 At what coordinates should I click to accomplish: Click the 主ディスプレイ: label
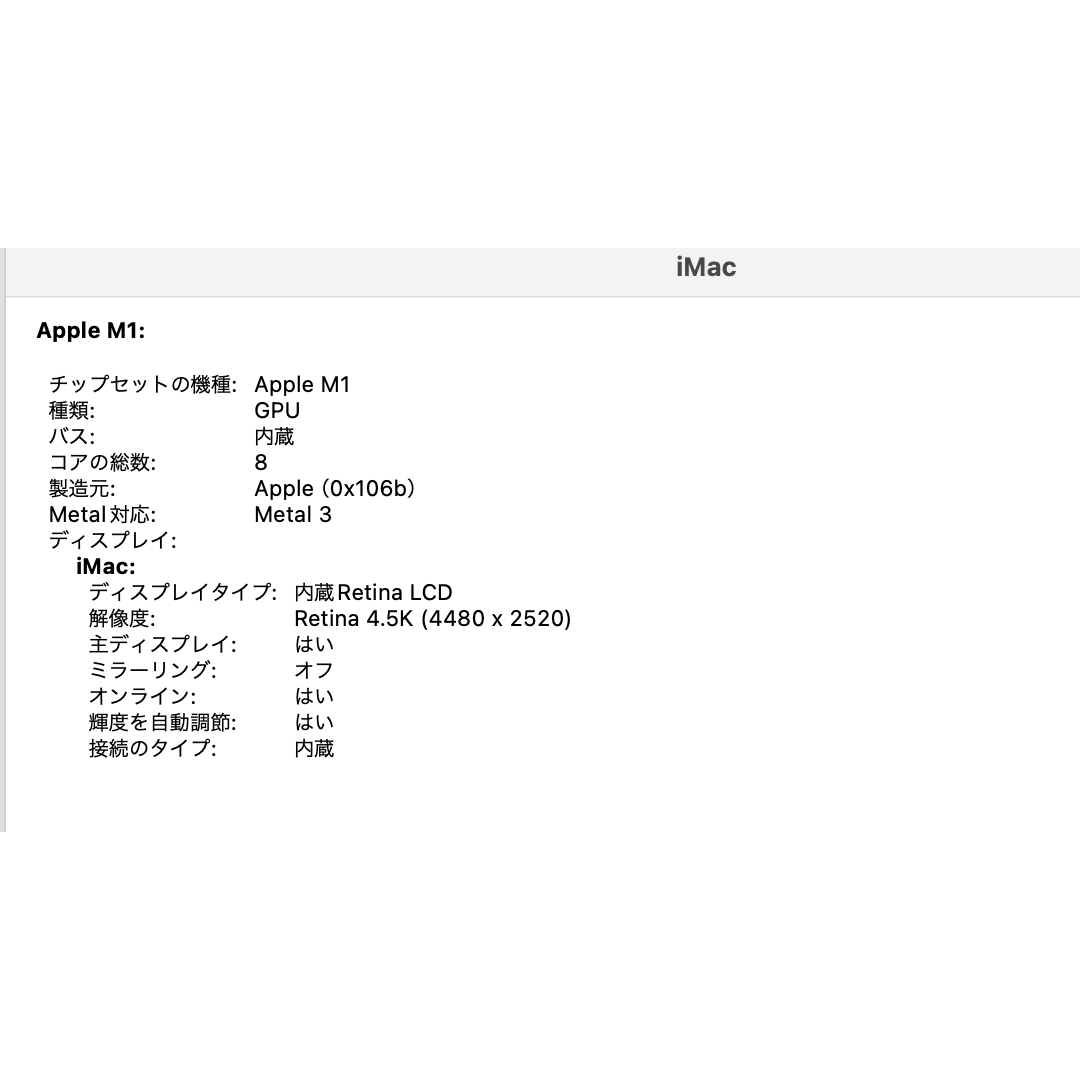pos(163,645)
